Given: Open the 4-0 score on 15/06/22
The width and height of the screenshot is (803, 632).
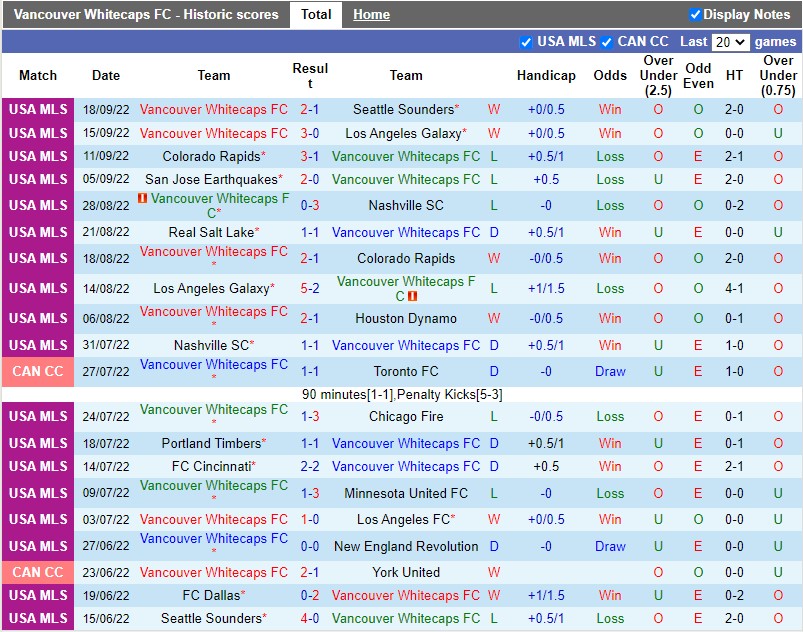Looking at the screenshot, I should 310,619.
